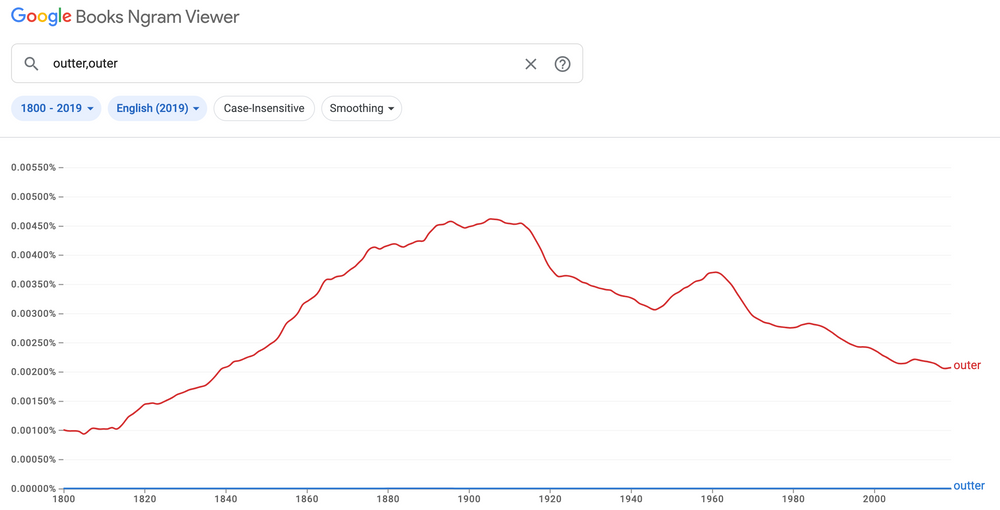This screenshot has height=510, width=1000.
Task: Click the red outer line's peak near 1905
Action: [x=492, y=219]
